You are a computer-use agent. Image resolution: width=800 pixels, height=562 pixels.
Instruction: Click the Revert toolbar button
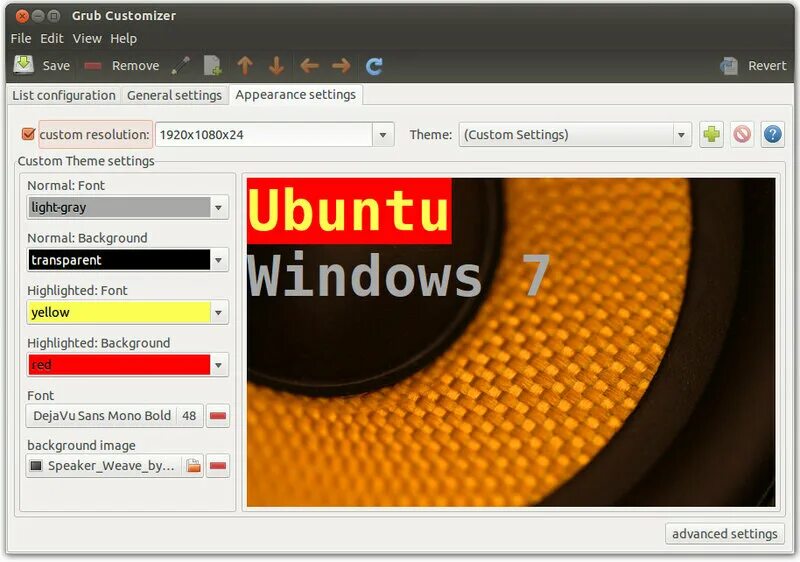753,66
